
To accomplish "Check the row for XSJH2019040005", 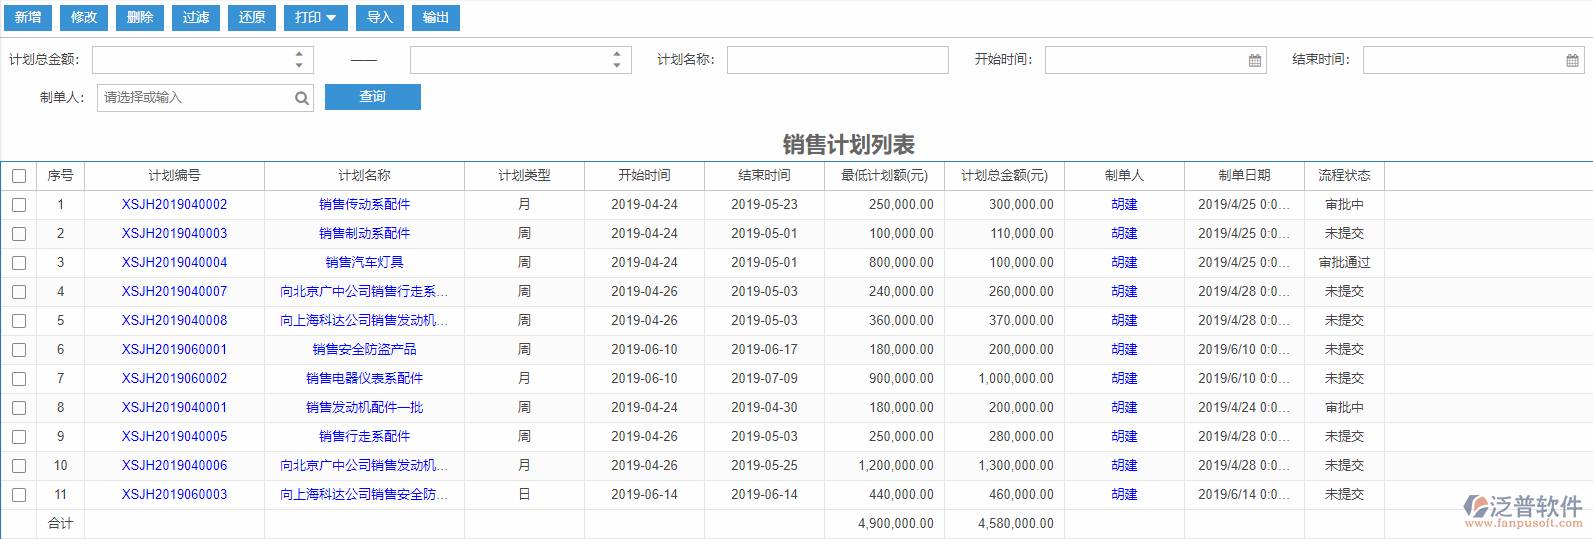I will [x=19, y=437].
